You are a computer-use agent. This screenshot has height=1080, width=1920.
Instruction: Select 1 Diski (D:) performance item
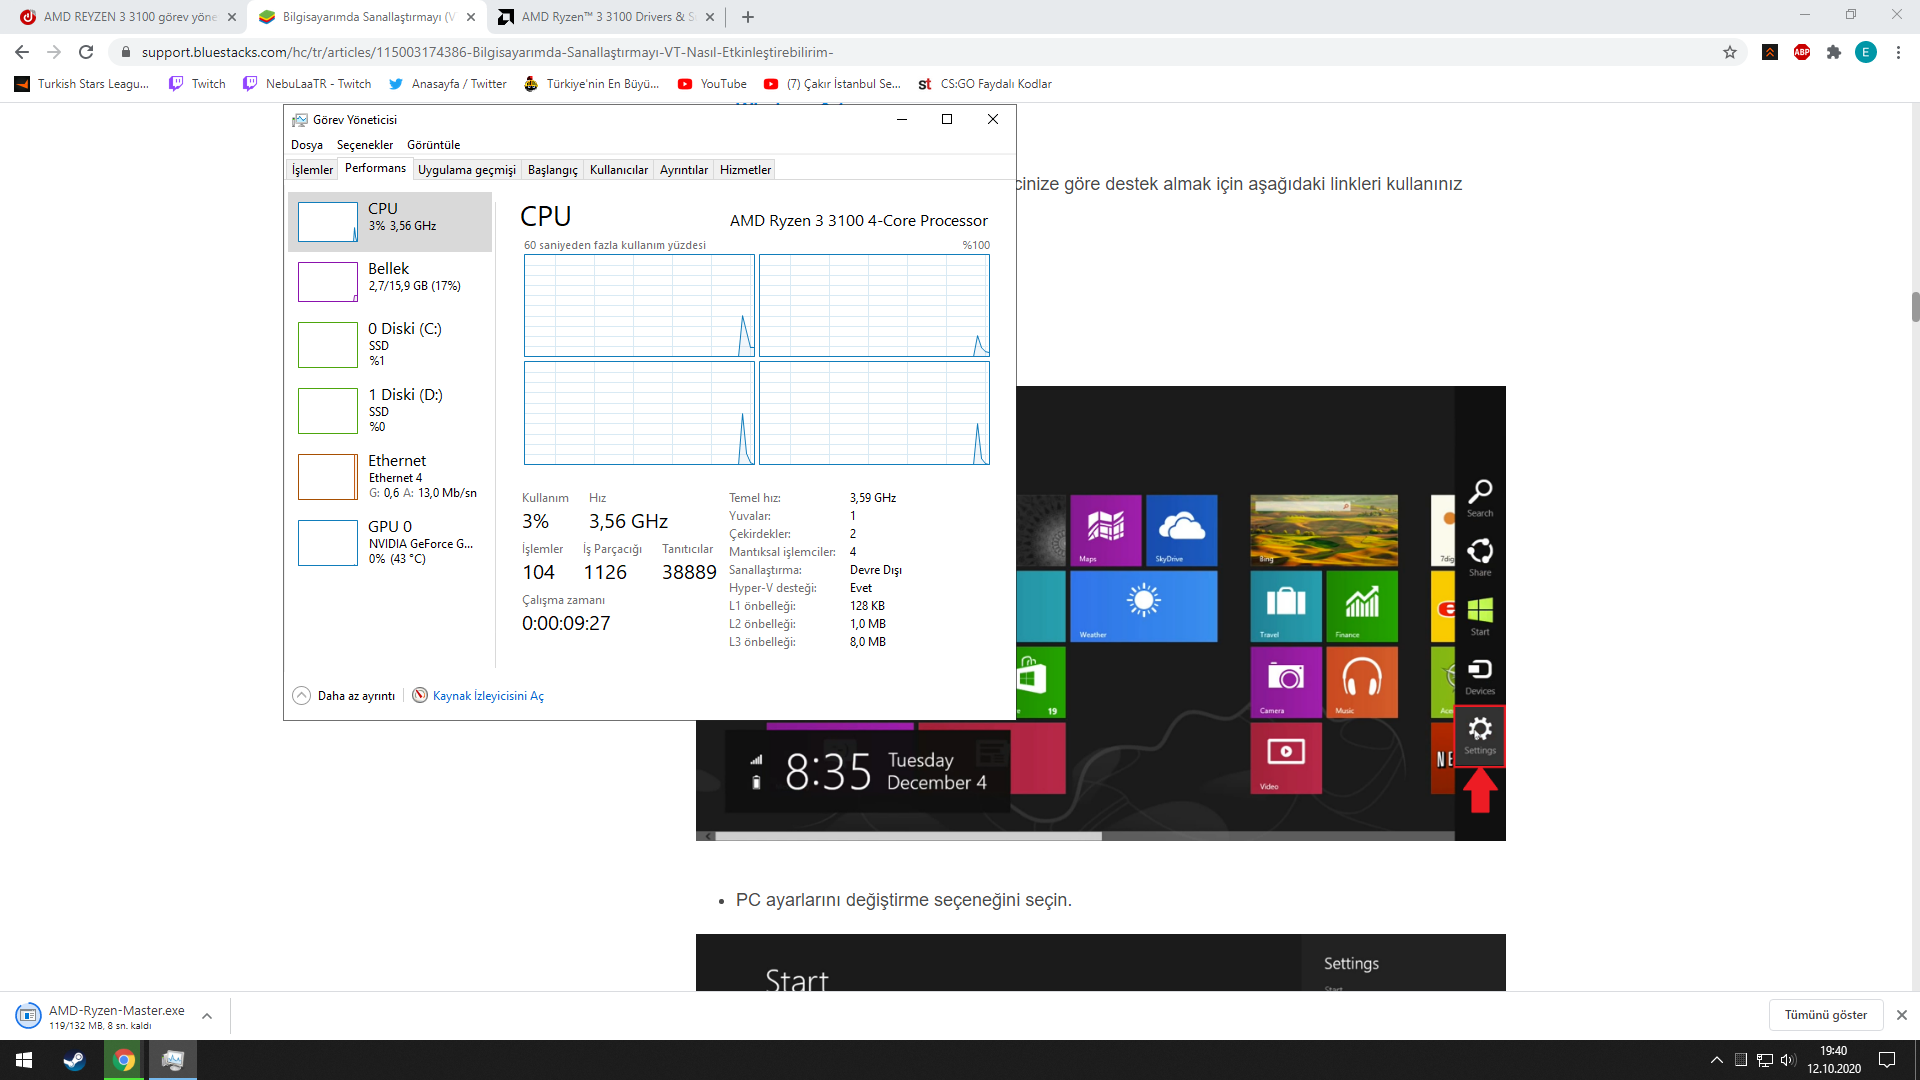pyautogui.click(x=390, y=409)
